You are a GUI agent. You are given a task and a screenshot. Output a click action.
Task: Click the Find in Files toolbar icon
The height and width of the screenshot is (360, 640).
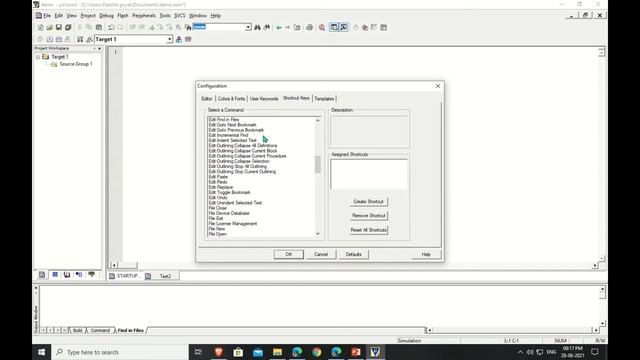(x=188, y=27)
